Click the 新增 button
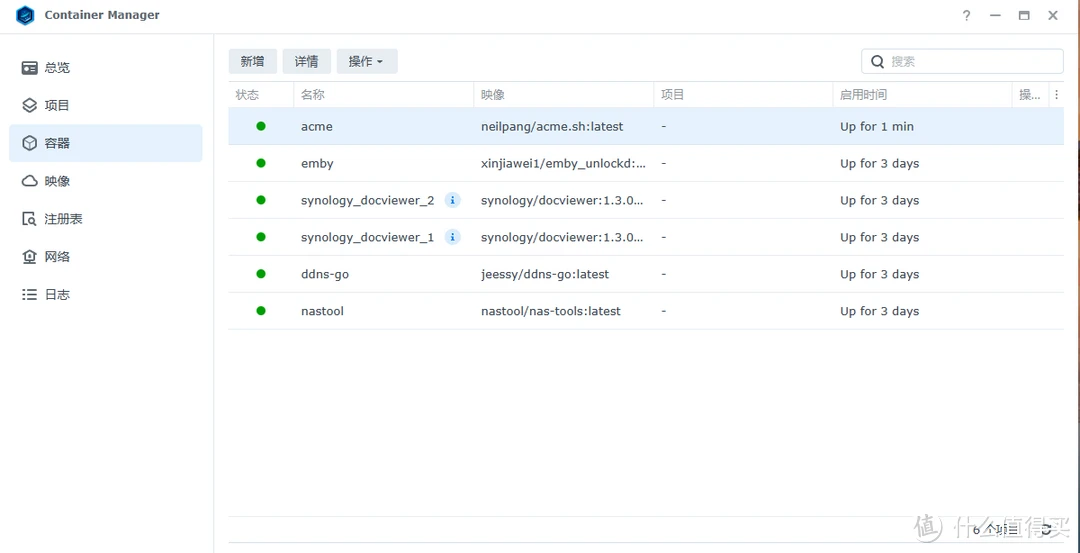The width and height of the screenshot is (1080, 553). tap(252, 61)
